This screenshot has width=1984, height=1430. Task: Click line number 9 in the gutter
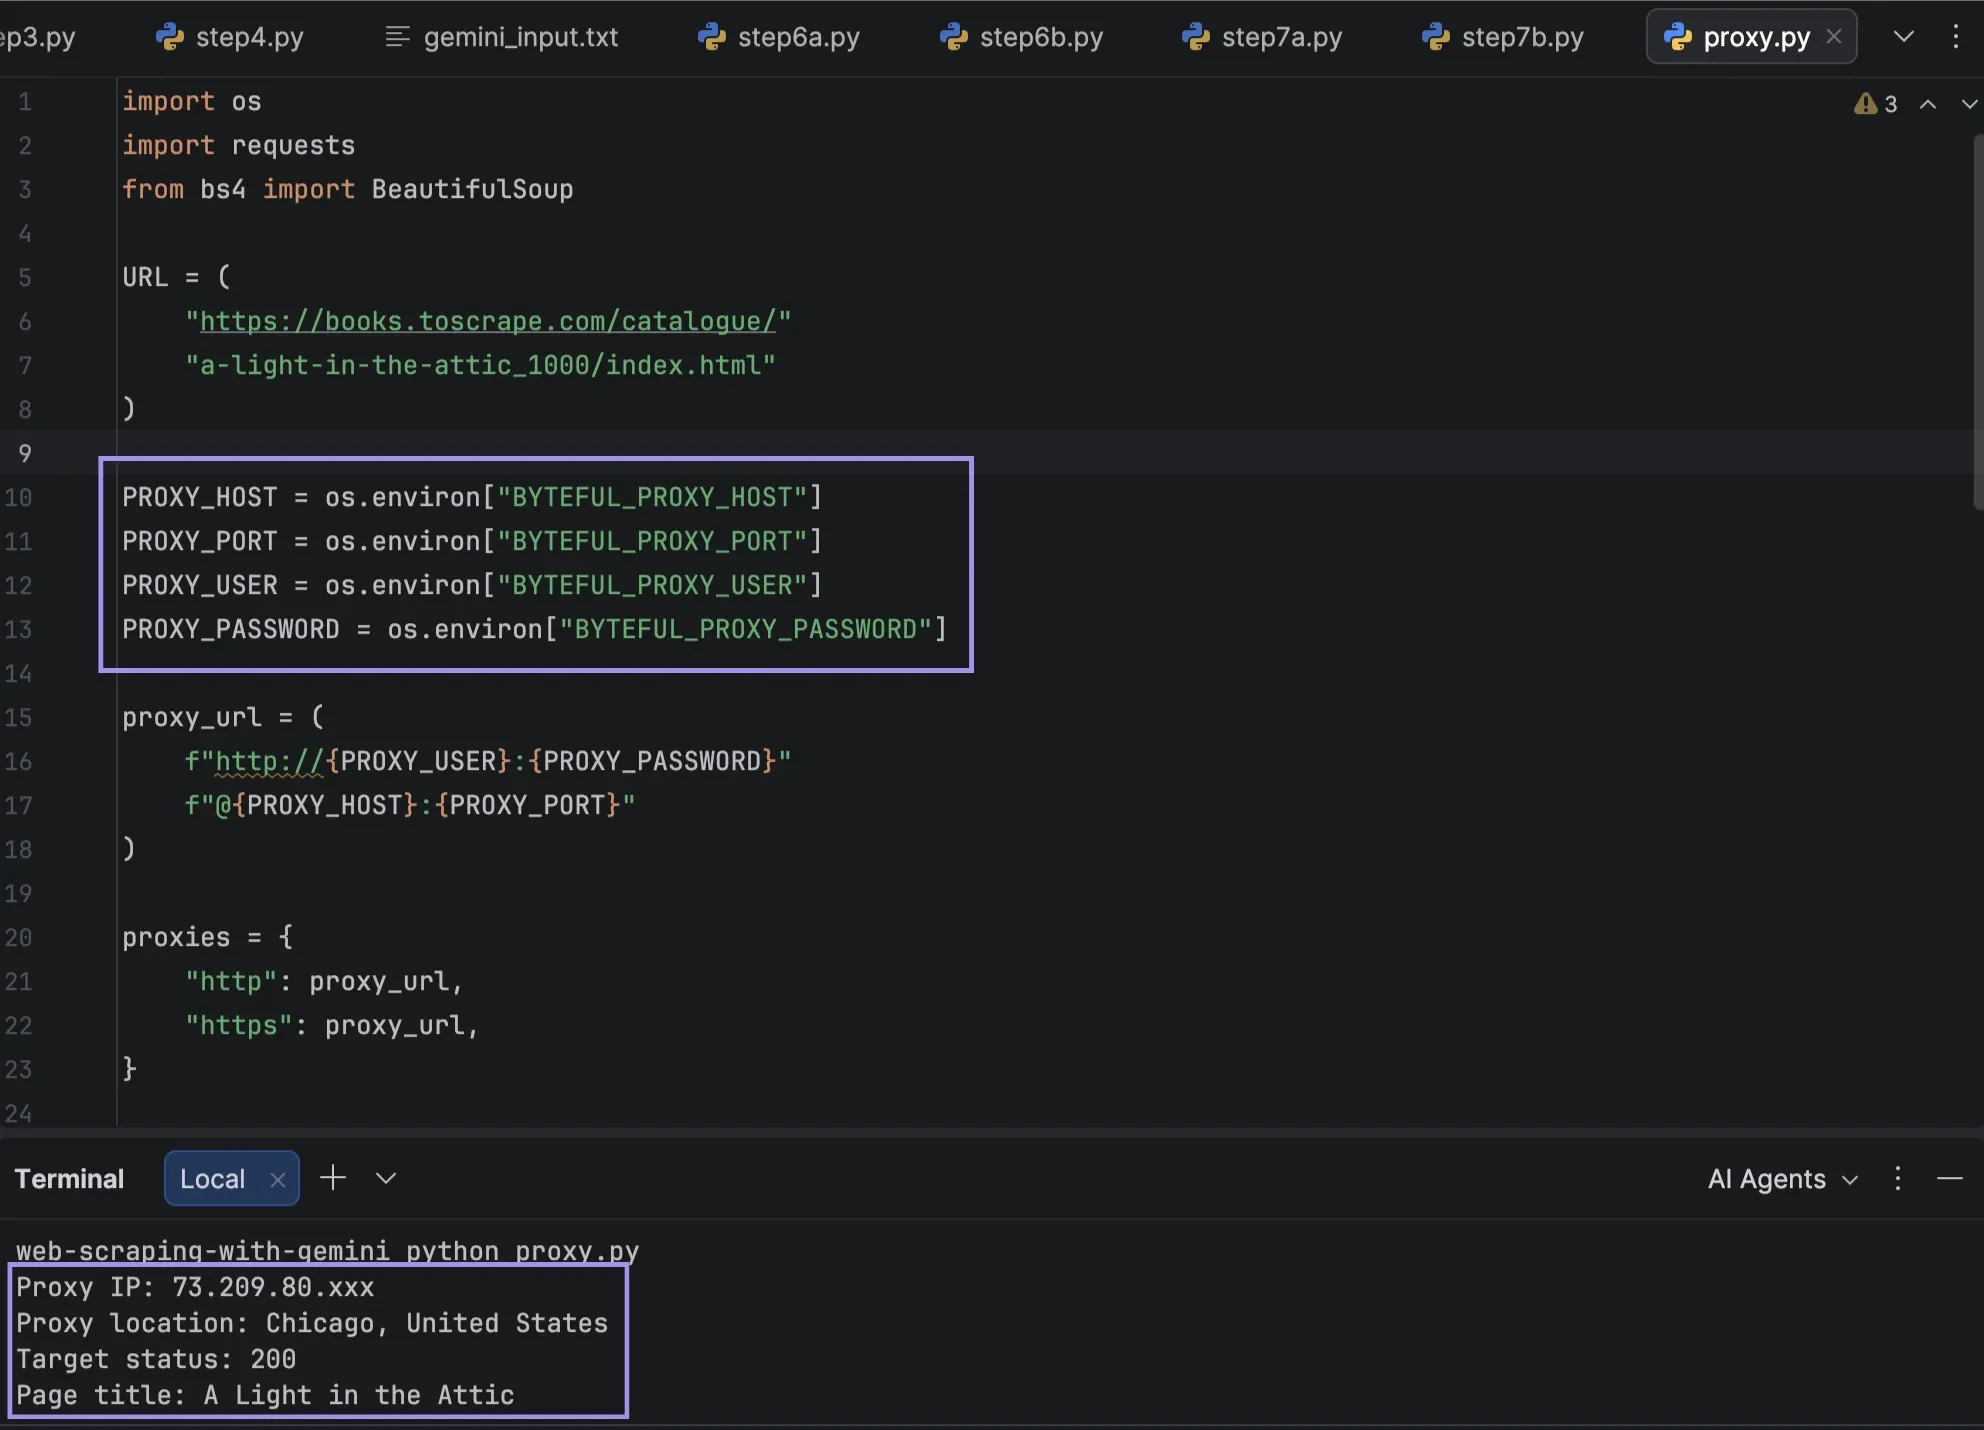pos(25,453)
